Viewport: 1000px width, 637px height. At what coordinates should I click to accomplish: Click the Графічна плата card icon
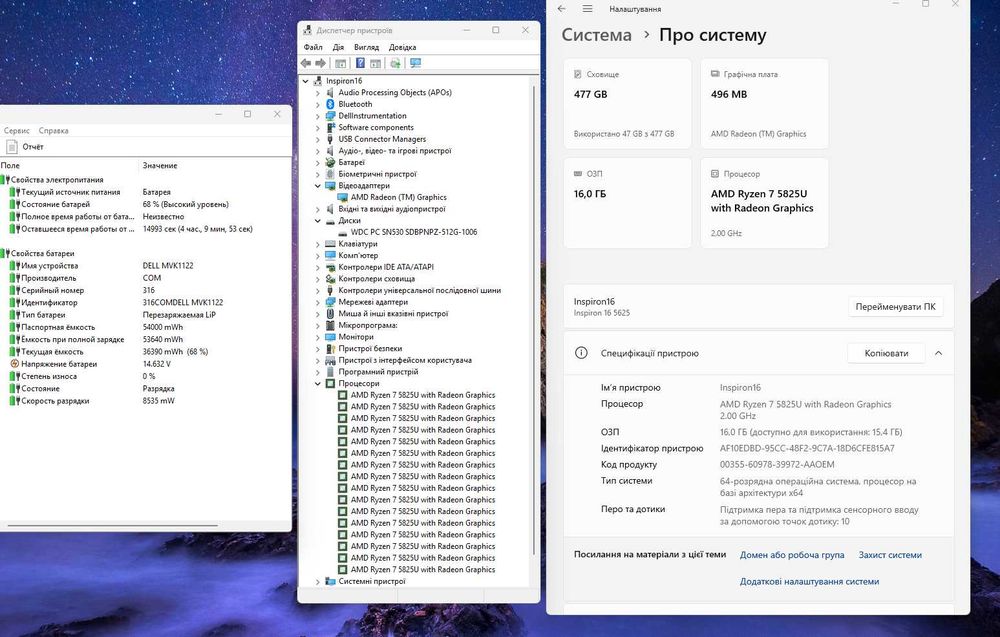(715, 74)
